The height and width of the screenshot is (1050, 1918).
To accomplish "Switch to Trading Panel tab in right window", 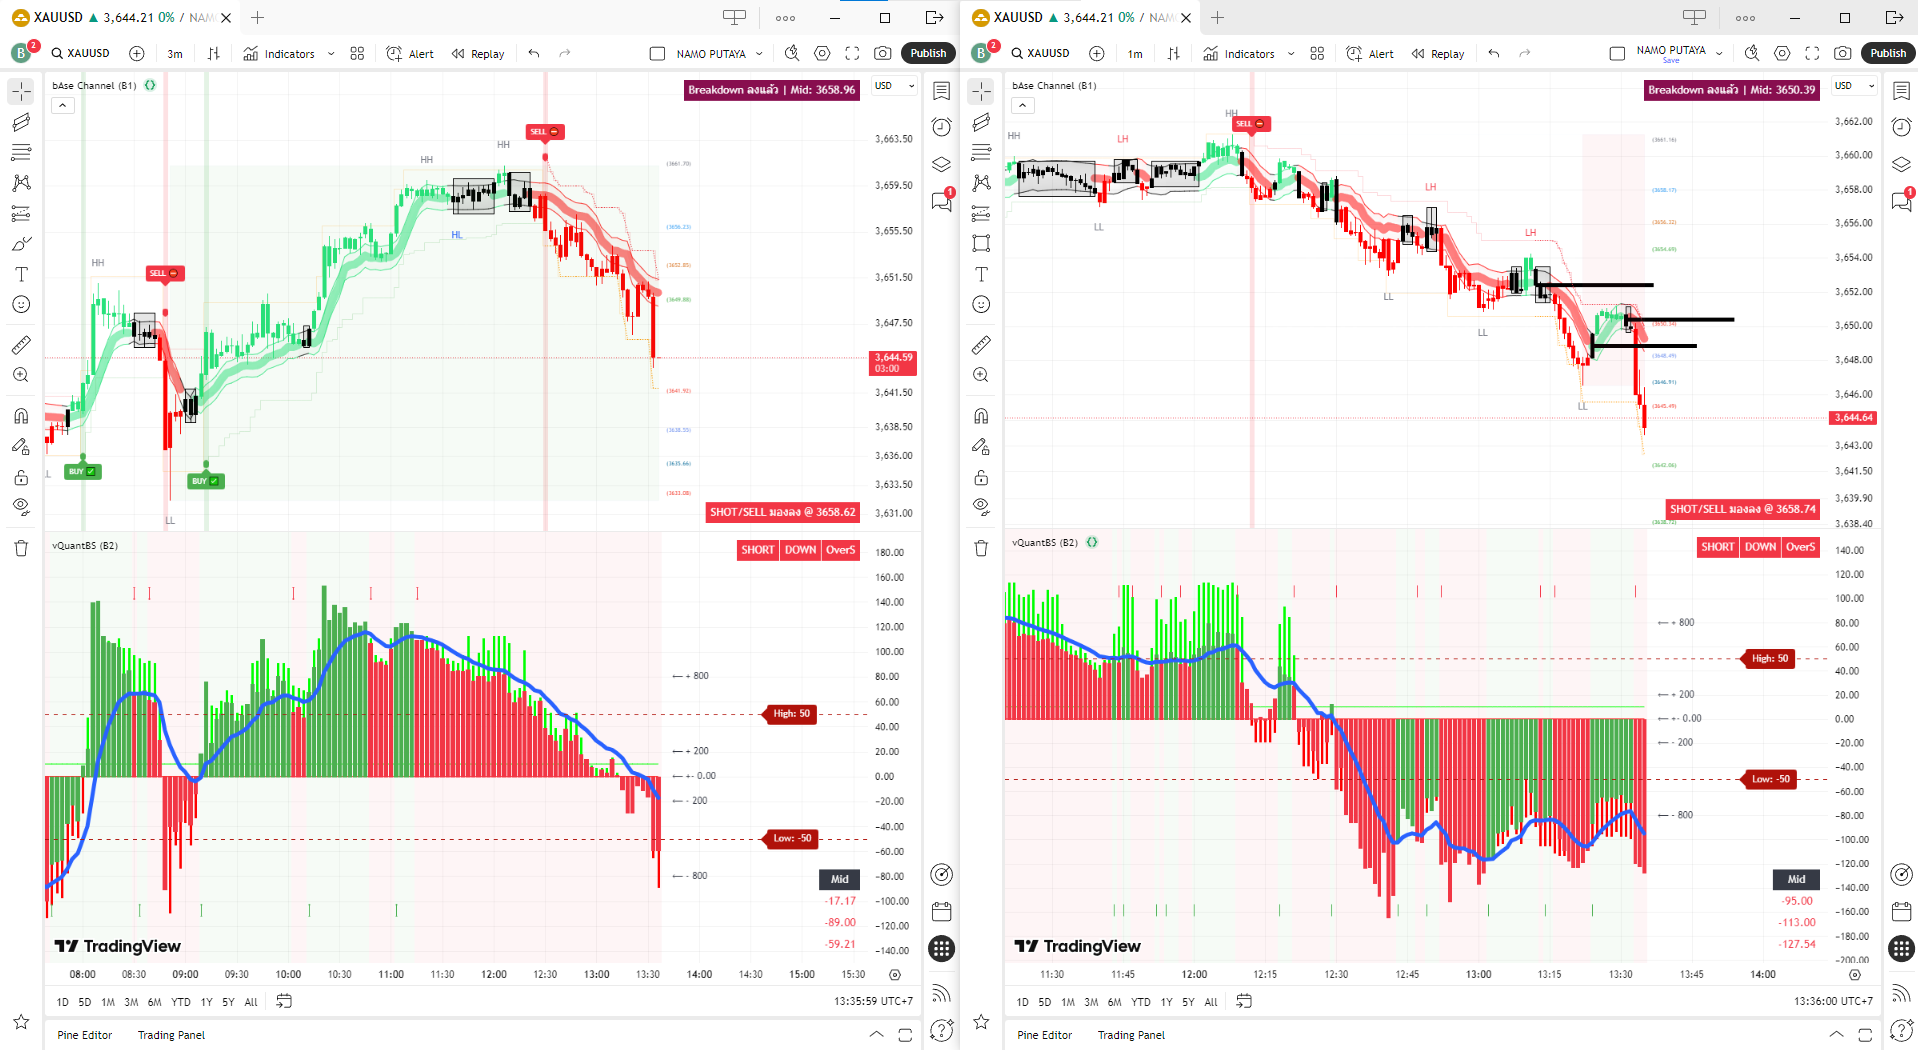I will [1131, 1035].
